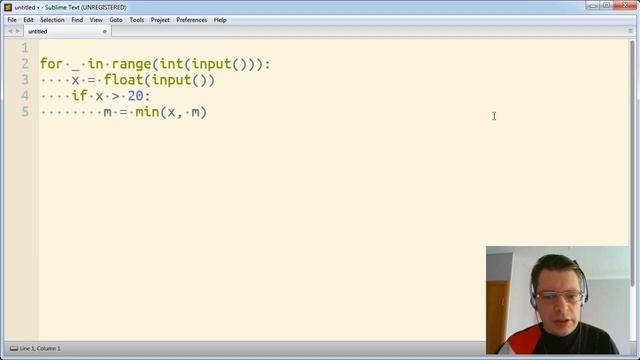Click the number 20 on line 4
Viewport: 640px width, 360px height.
pyautogui.click(x=136, y=96)
